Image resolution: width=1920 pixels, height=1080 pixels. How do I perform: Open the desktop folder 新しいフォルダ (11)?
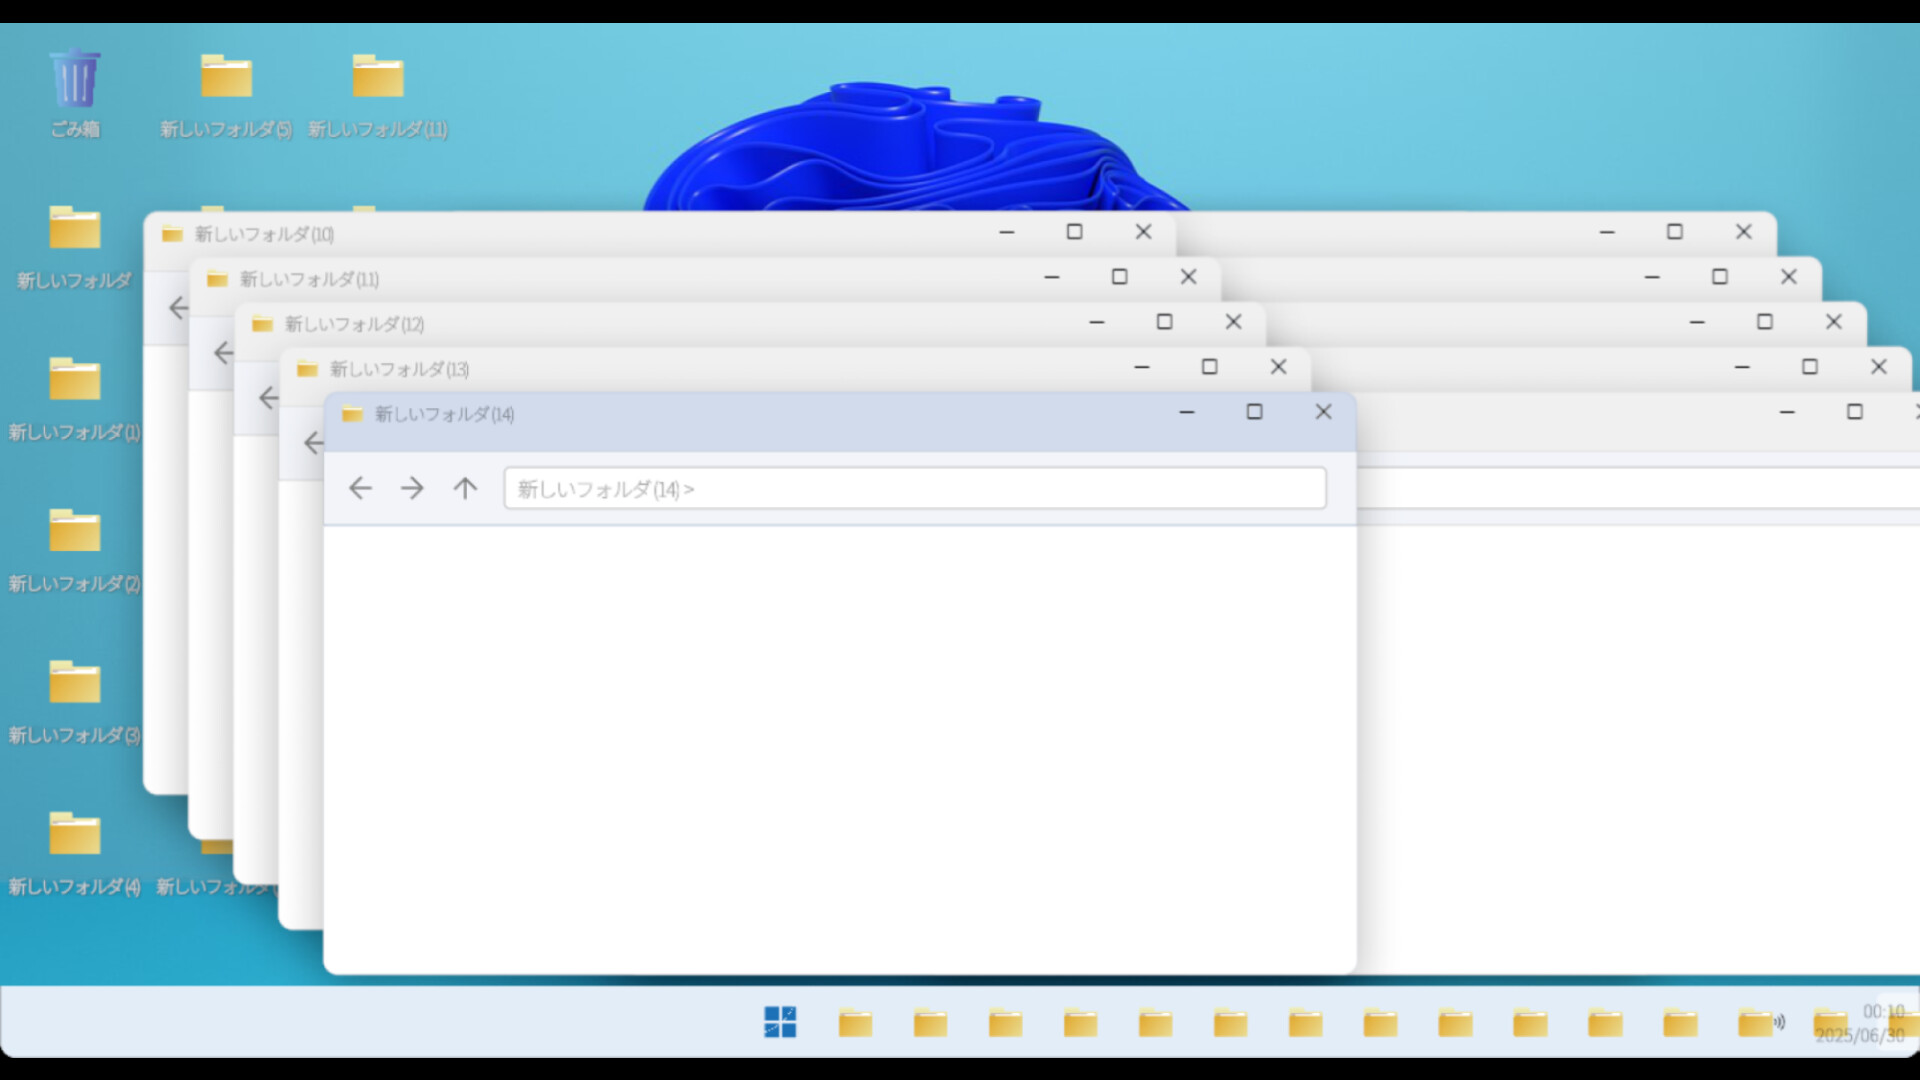(x=377, y=75)
